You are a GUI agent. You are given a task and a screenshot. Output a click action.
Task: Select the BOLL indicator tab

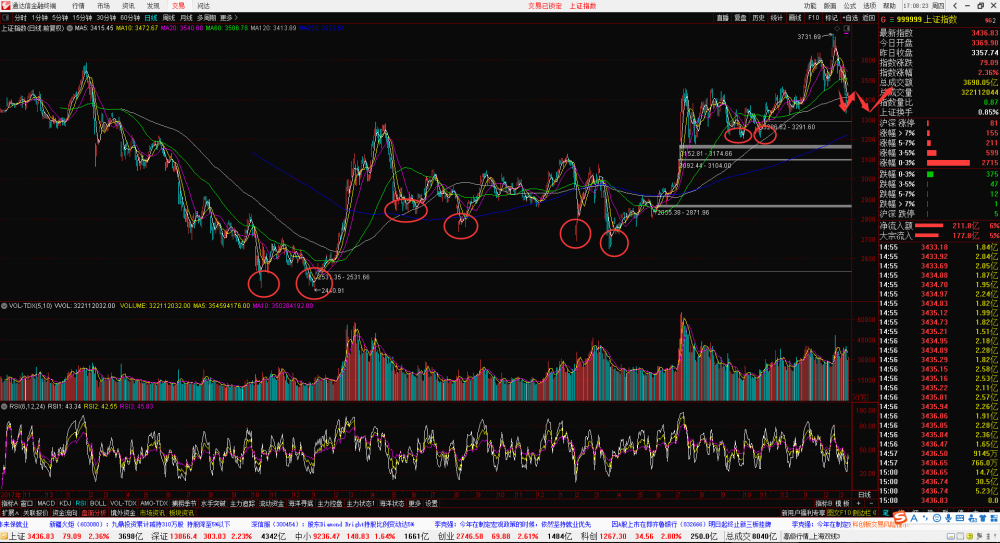point(98,503)
